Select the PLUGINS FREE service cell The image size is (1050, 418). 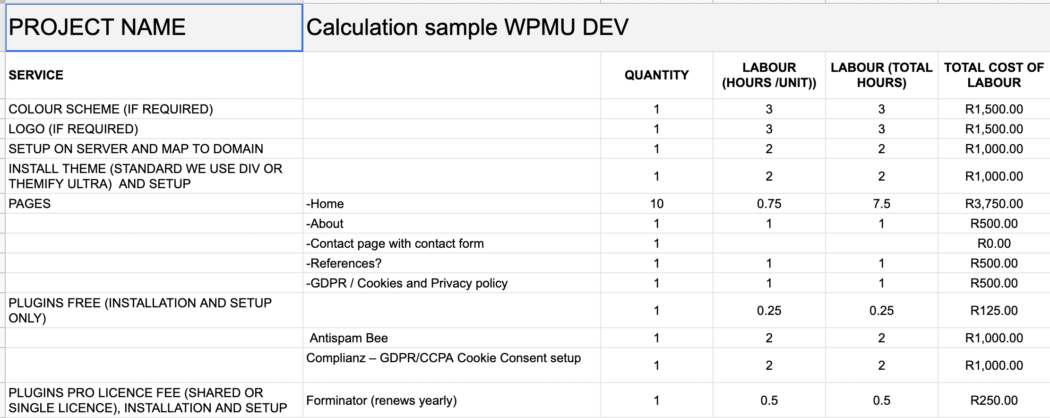(x=154, y=310)
